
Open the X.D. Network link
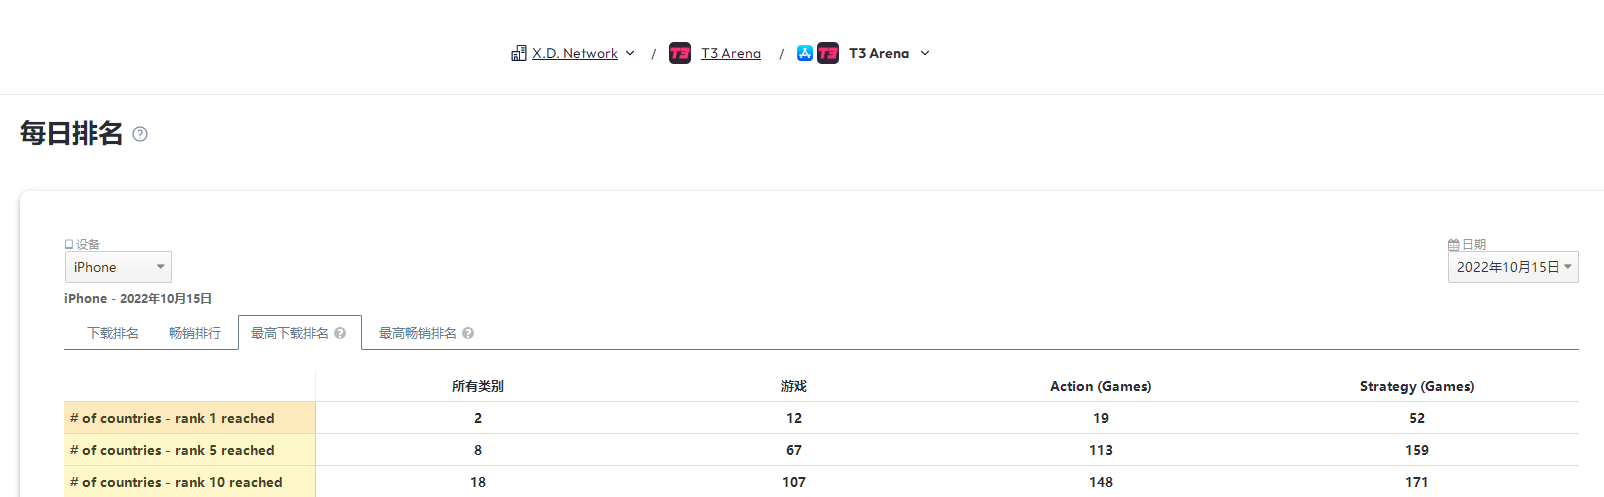(x=575, y=53)
